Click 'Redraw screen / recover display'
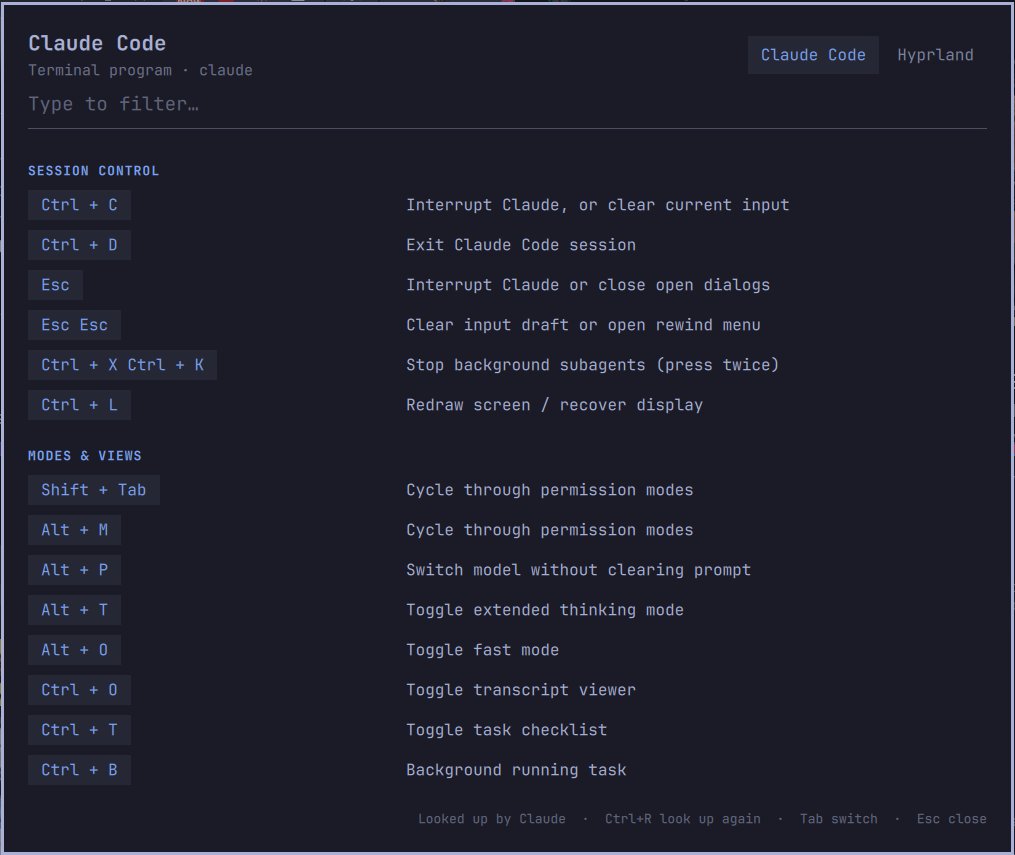Image resolution: width=1015 pixels, height=855 pixels. tap(554, 405)
